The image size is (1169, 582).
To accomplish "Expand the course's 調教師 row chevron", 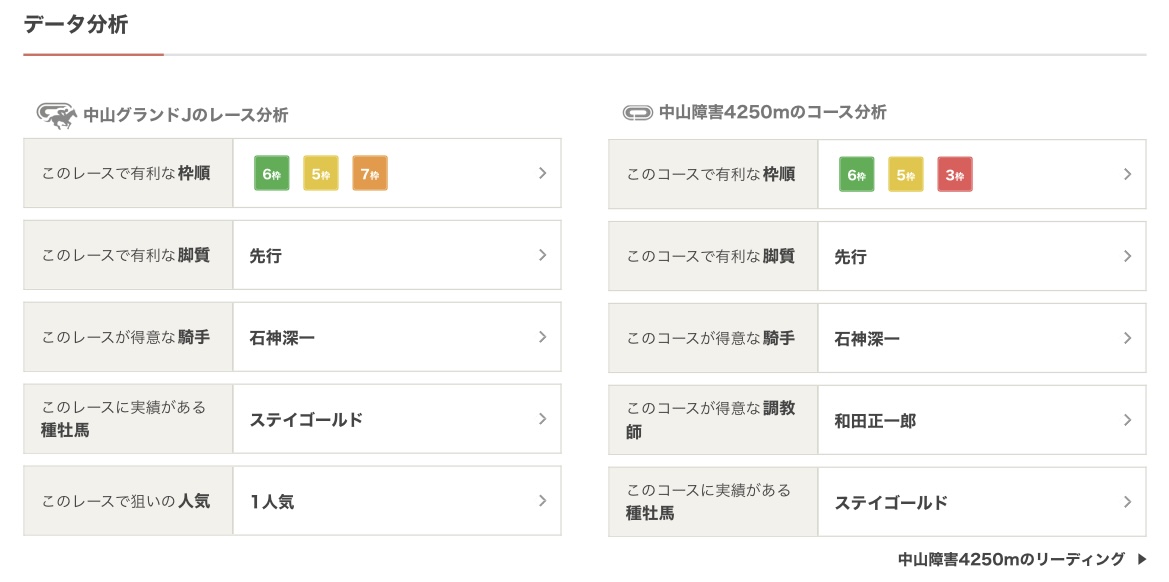I will [x=1127, y=420].
